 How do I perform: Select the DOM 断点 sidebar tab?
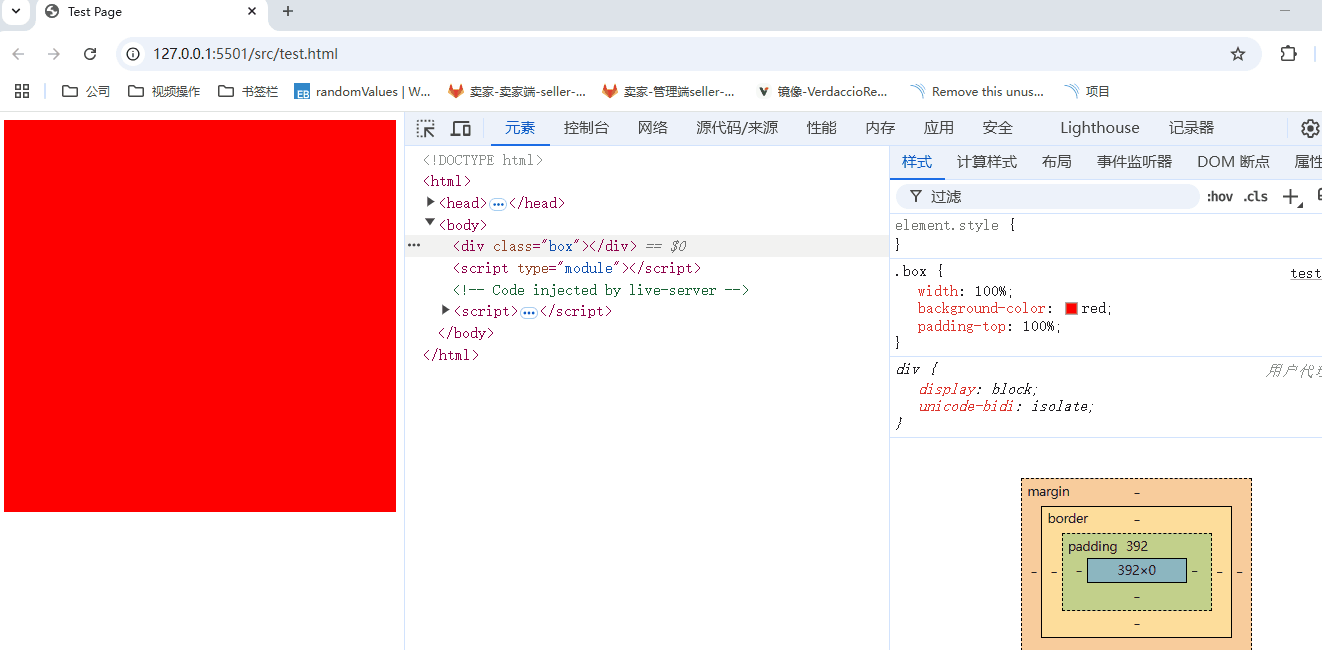click(1234, 162)
